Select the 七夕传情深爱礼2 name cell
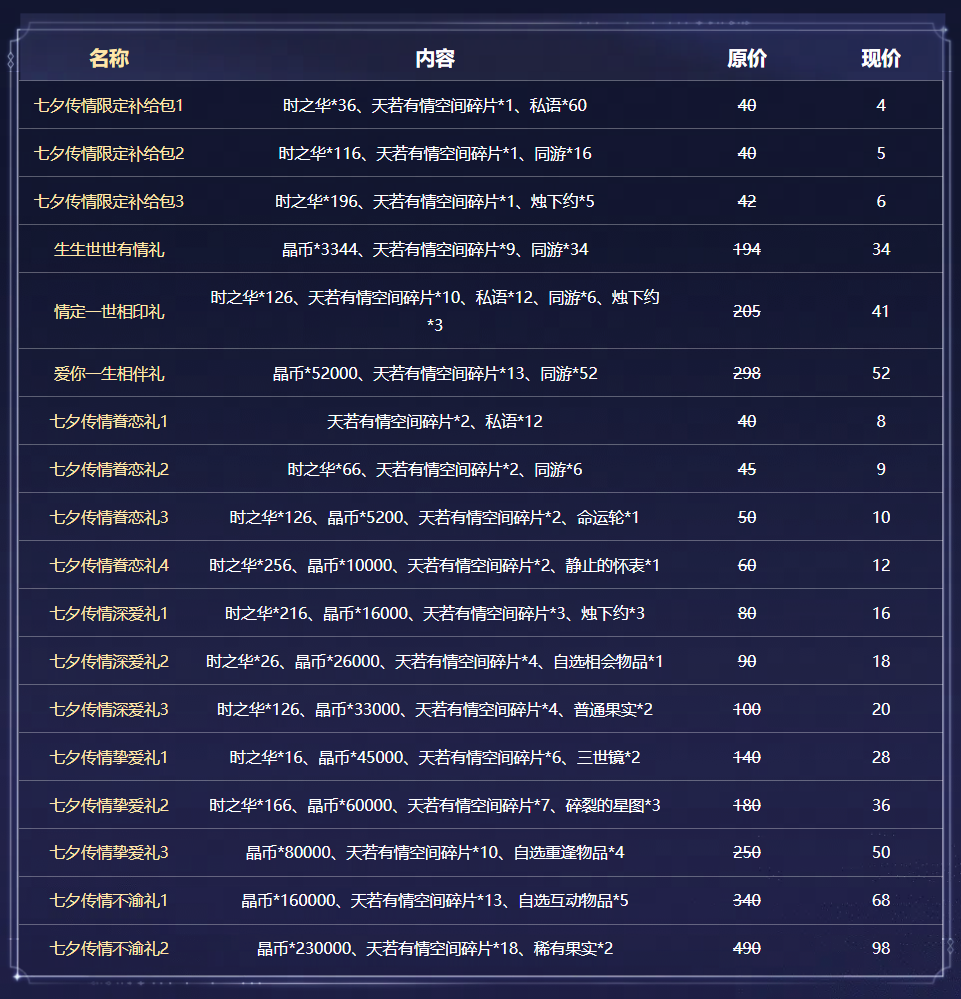This screenshot has width=961, height=999. 109,661
